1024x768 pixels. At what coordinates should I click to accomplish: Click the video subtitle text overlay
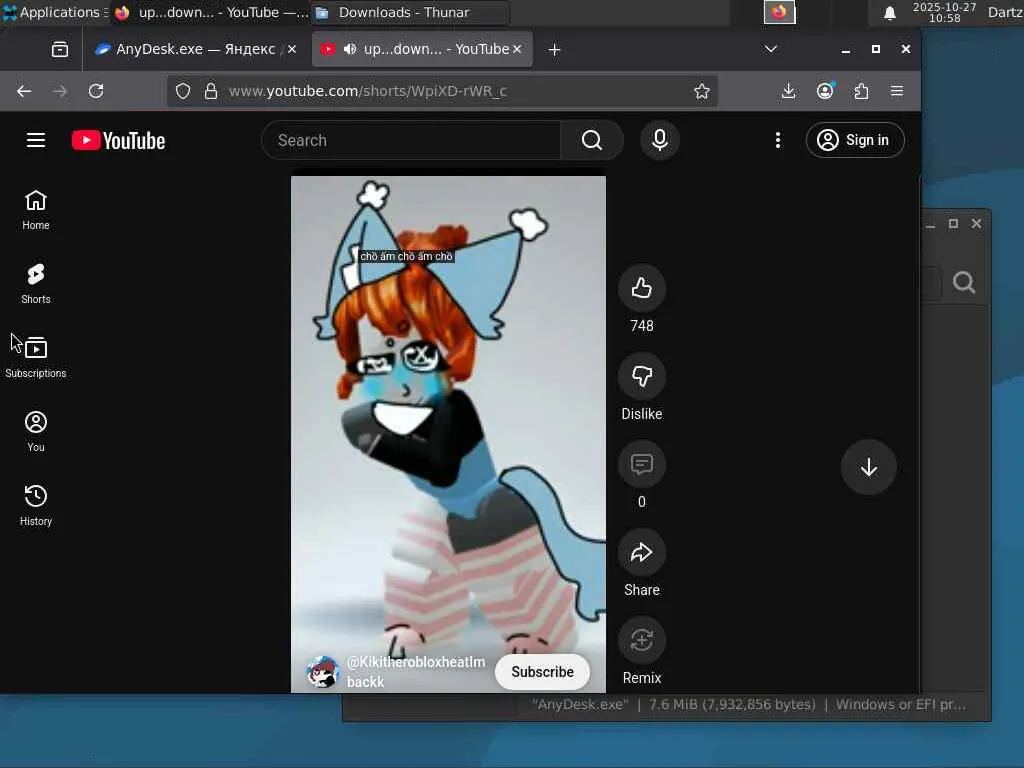(406, 257)
